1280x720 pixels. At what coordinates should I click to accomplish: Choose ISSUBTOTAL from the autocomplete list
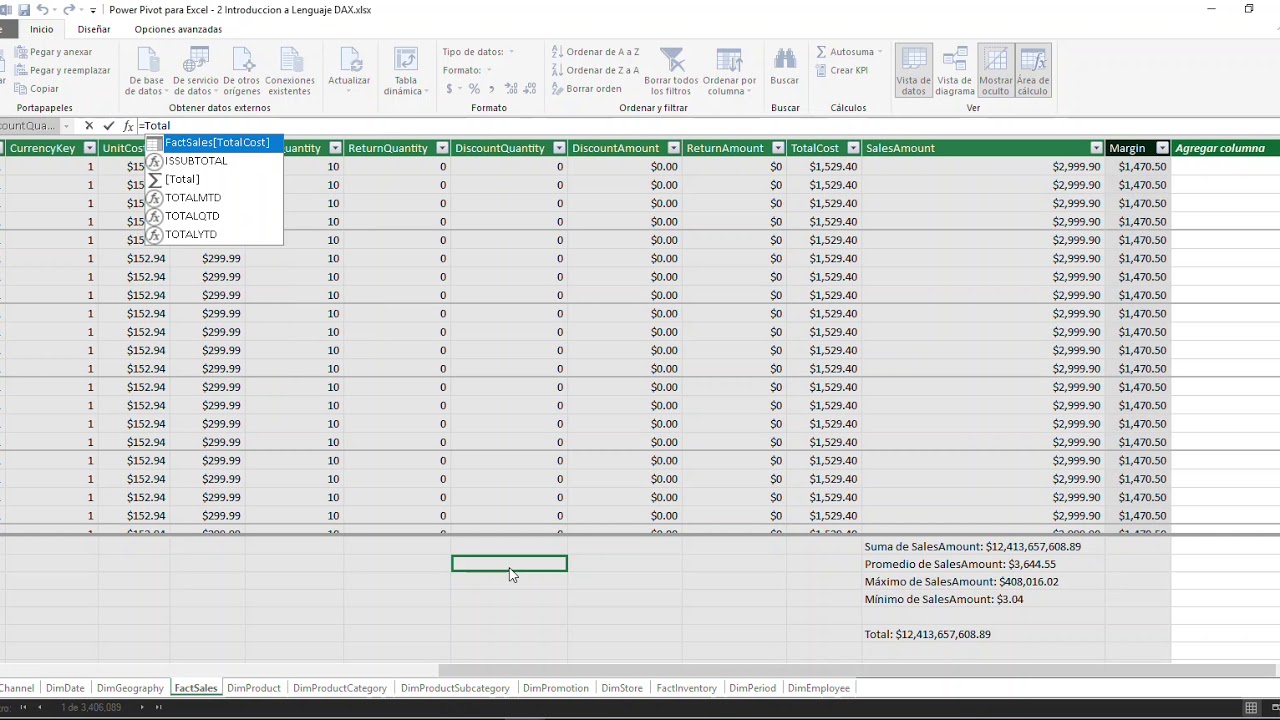point(214,161)
